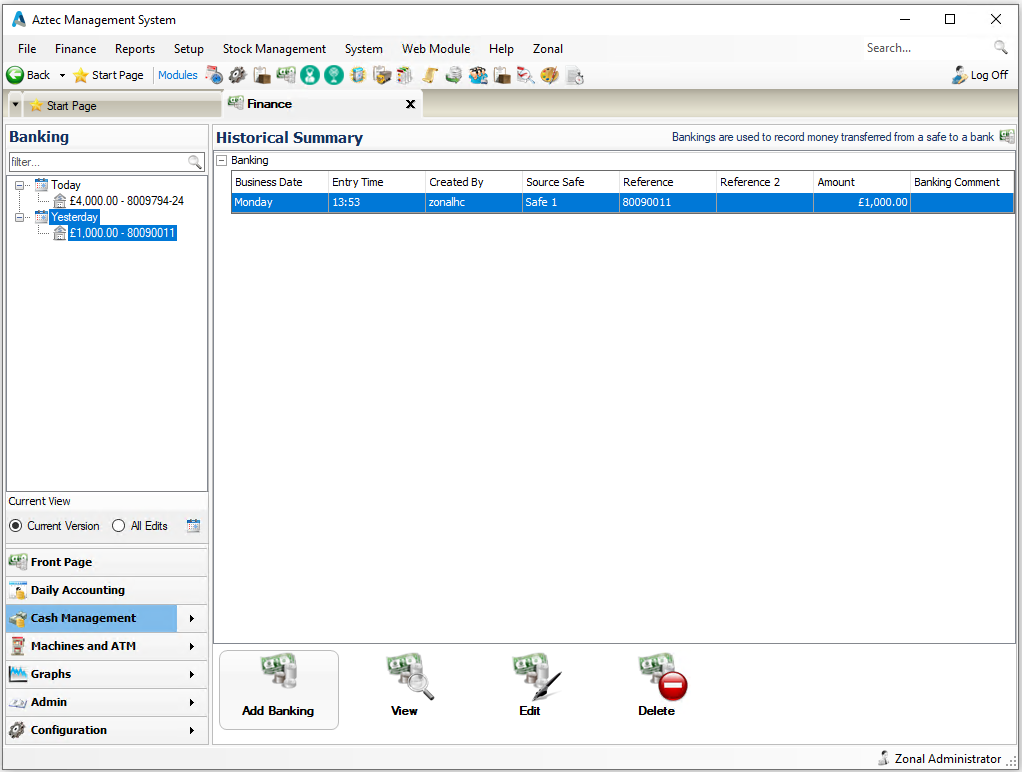The height and width of the screenshot is (772, 1022).
Task: Collapse the Today tree node
Action: pyautogui.click(x=20, y=185)
